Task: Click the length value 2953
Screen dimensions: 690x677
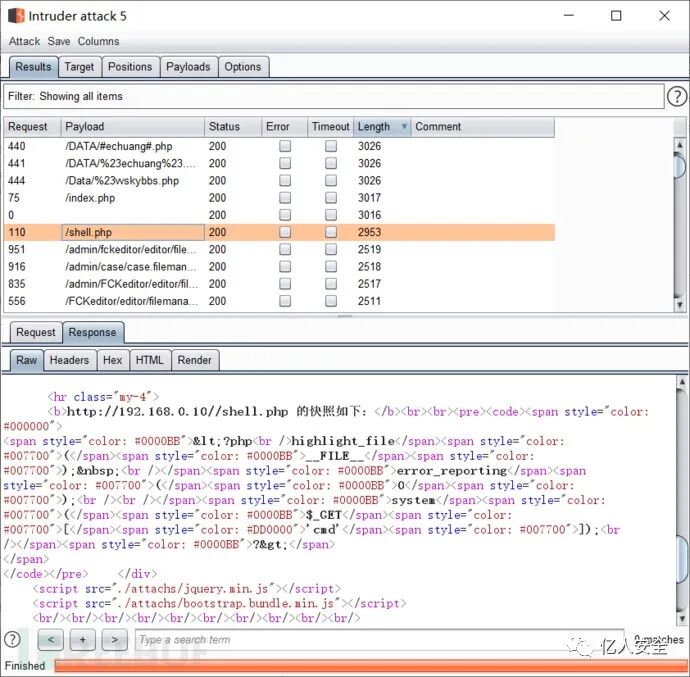Action: tap(369, 232)
